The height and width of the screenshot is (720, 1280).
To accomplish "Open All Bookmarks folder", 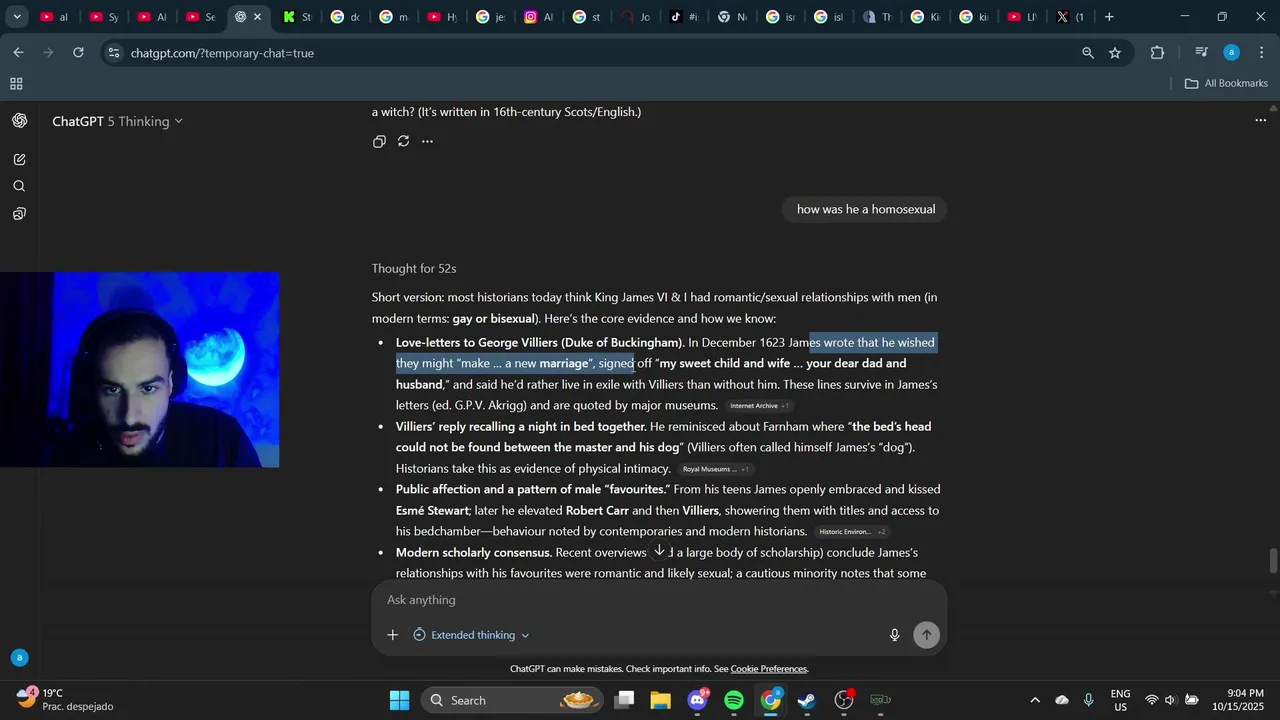I will pos(1227,84).
